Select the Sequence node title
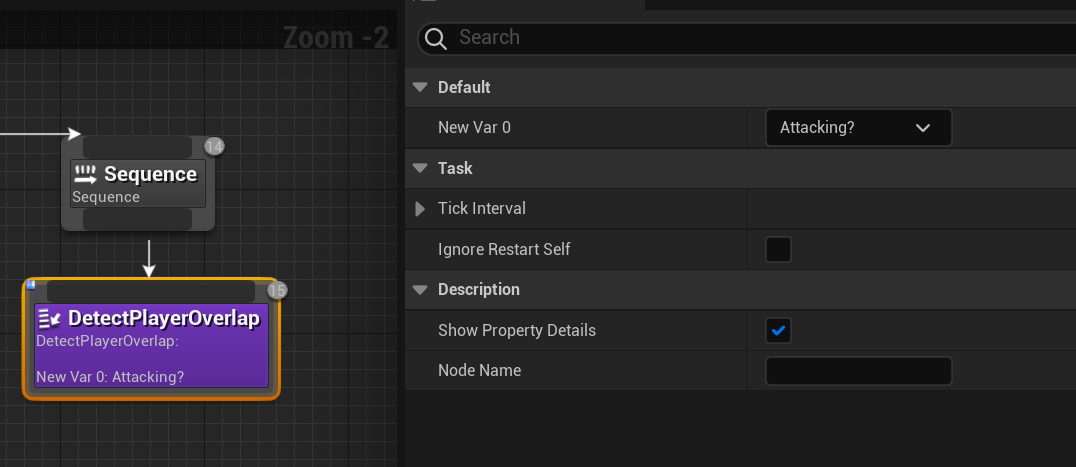 tap(150, 174)
